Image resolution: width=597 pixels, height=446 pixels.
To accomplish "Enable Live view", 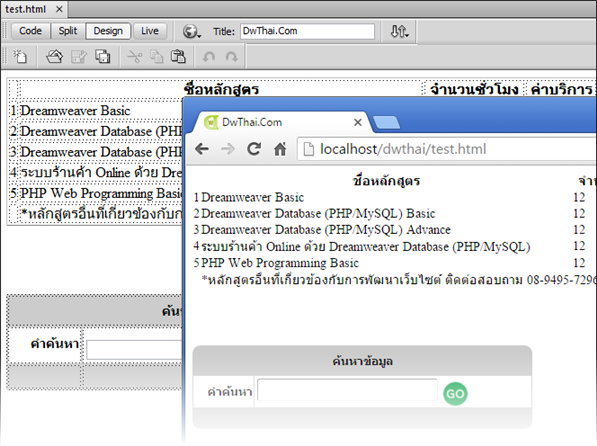I will (x=150, y=31).
